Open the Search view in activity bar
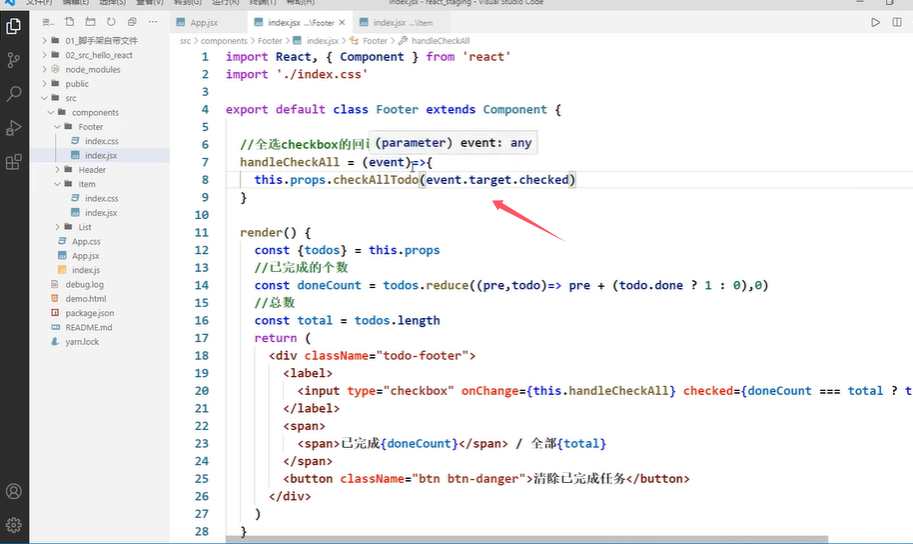Image resolution: width=913 pixels, height=544 pixels. point(13,93)
